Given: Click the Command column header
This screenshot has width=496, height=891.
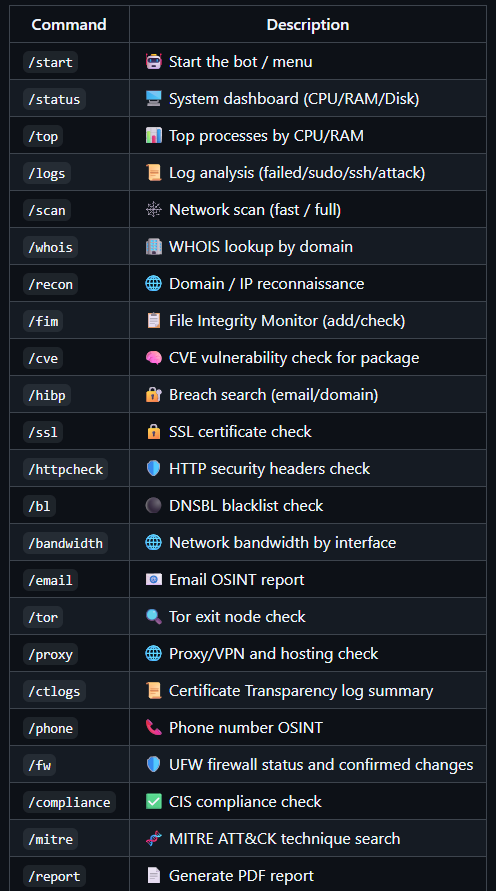Looking at the screenshot, I should [69, 24].
